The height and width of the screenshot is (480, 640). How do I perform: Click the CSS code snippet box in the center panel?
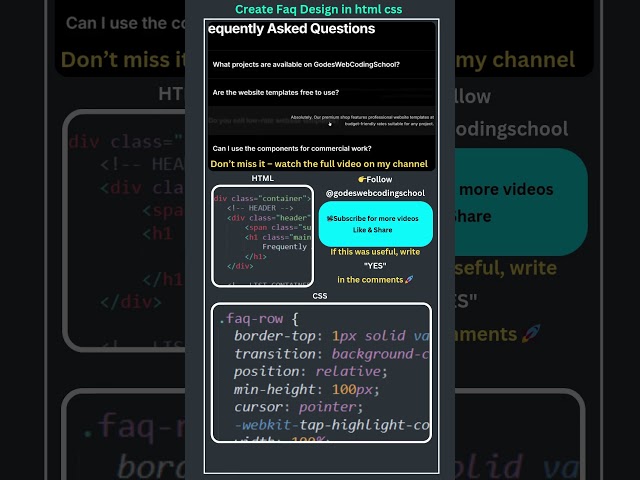pyautogui.click(x=321, y=373)
